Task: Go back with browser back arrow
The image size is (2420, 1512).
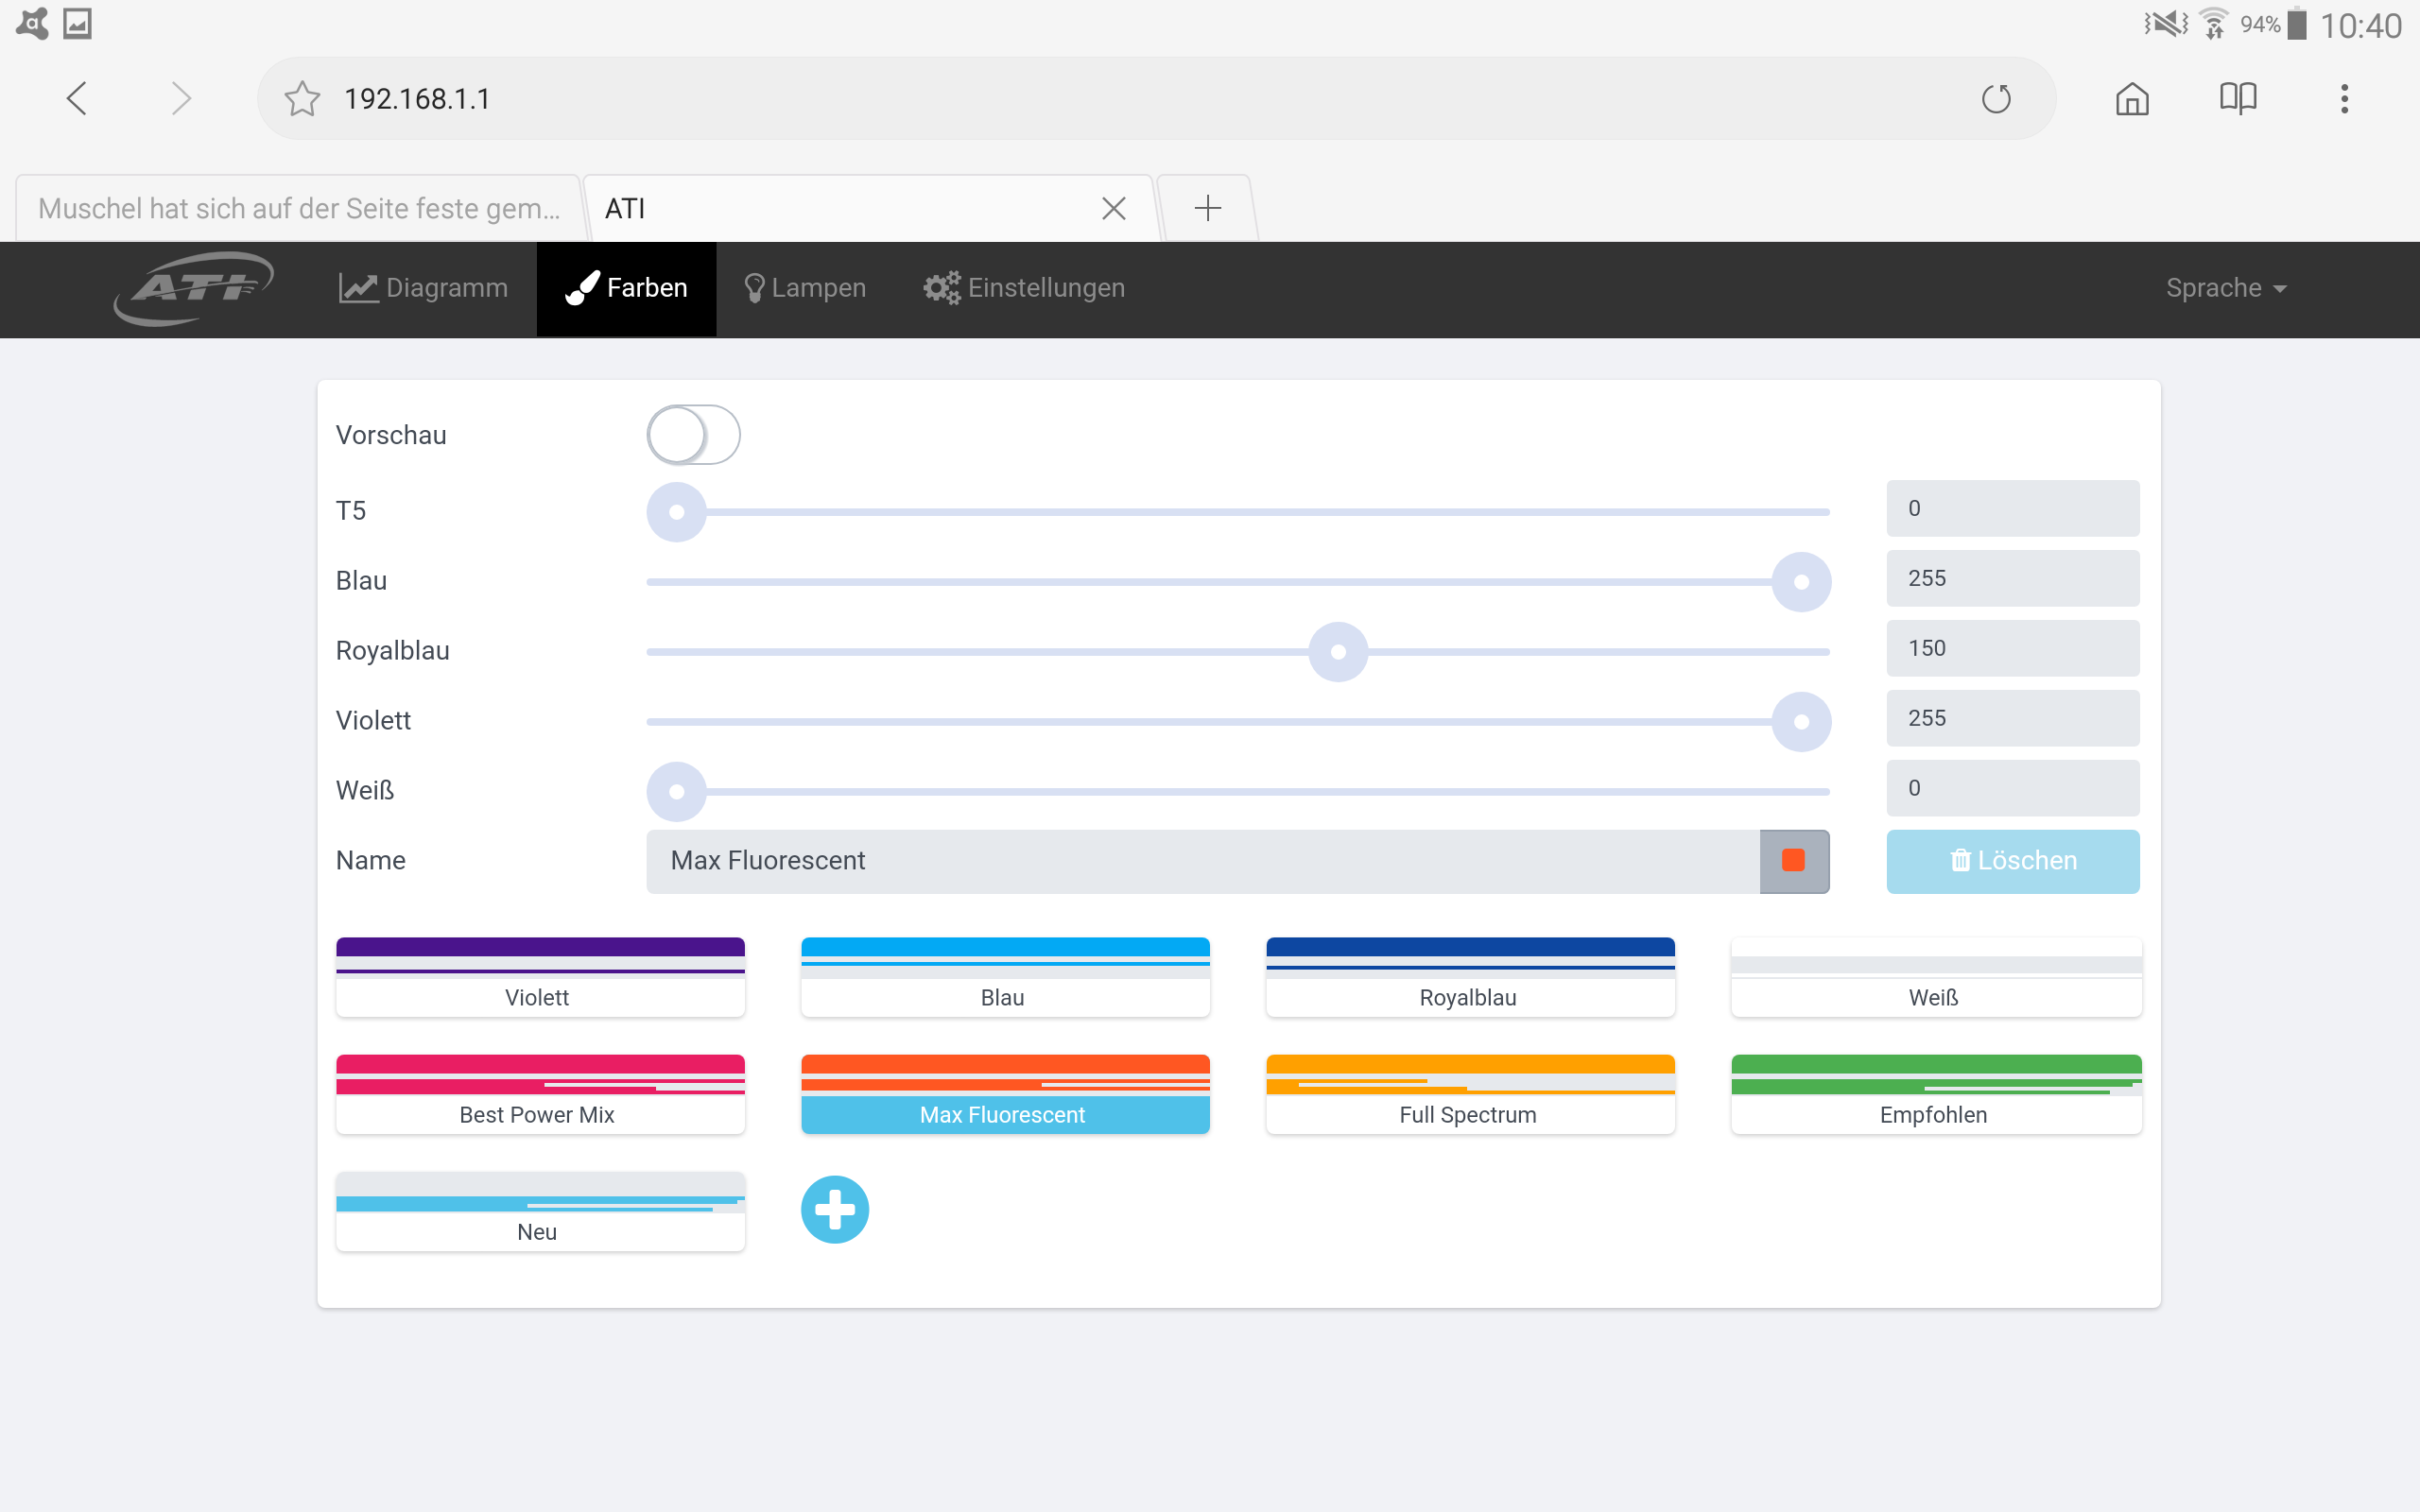Action: pos(77,99)
